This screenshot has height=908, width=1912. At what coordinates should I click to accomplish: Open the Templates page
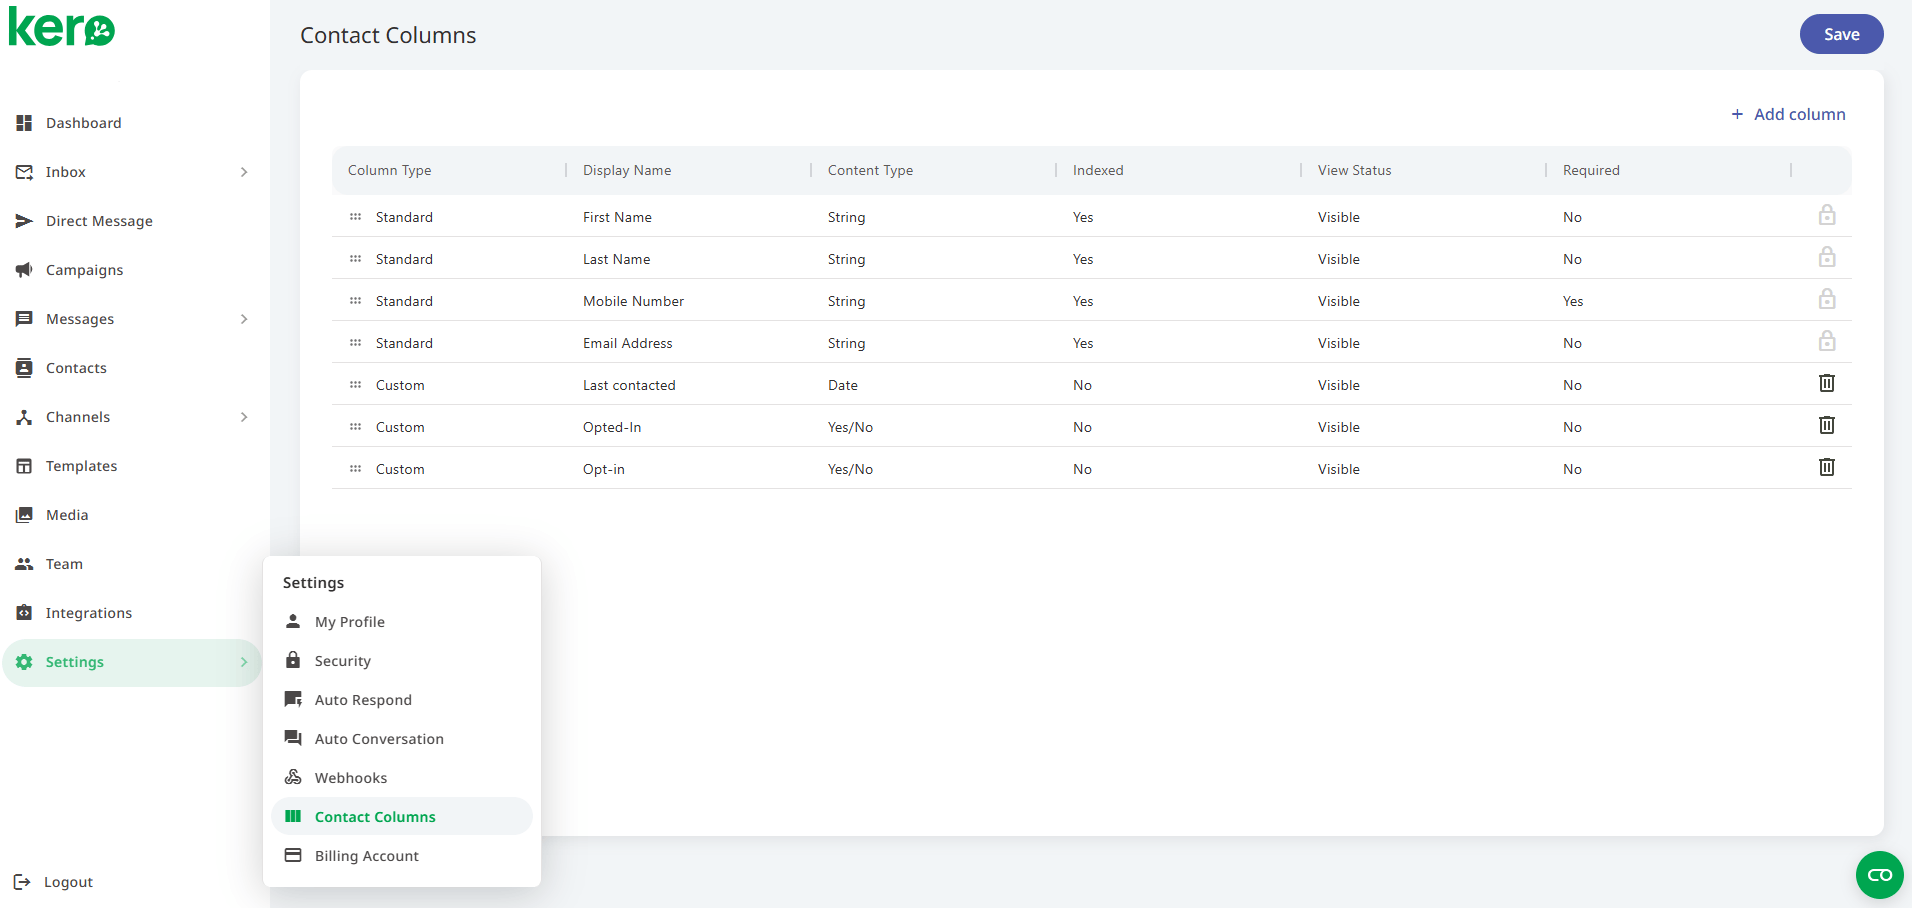pos(82,466)
